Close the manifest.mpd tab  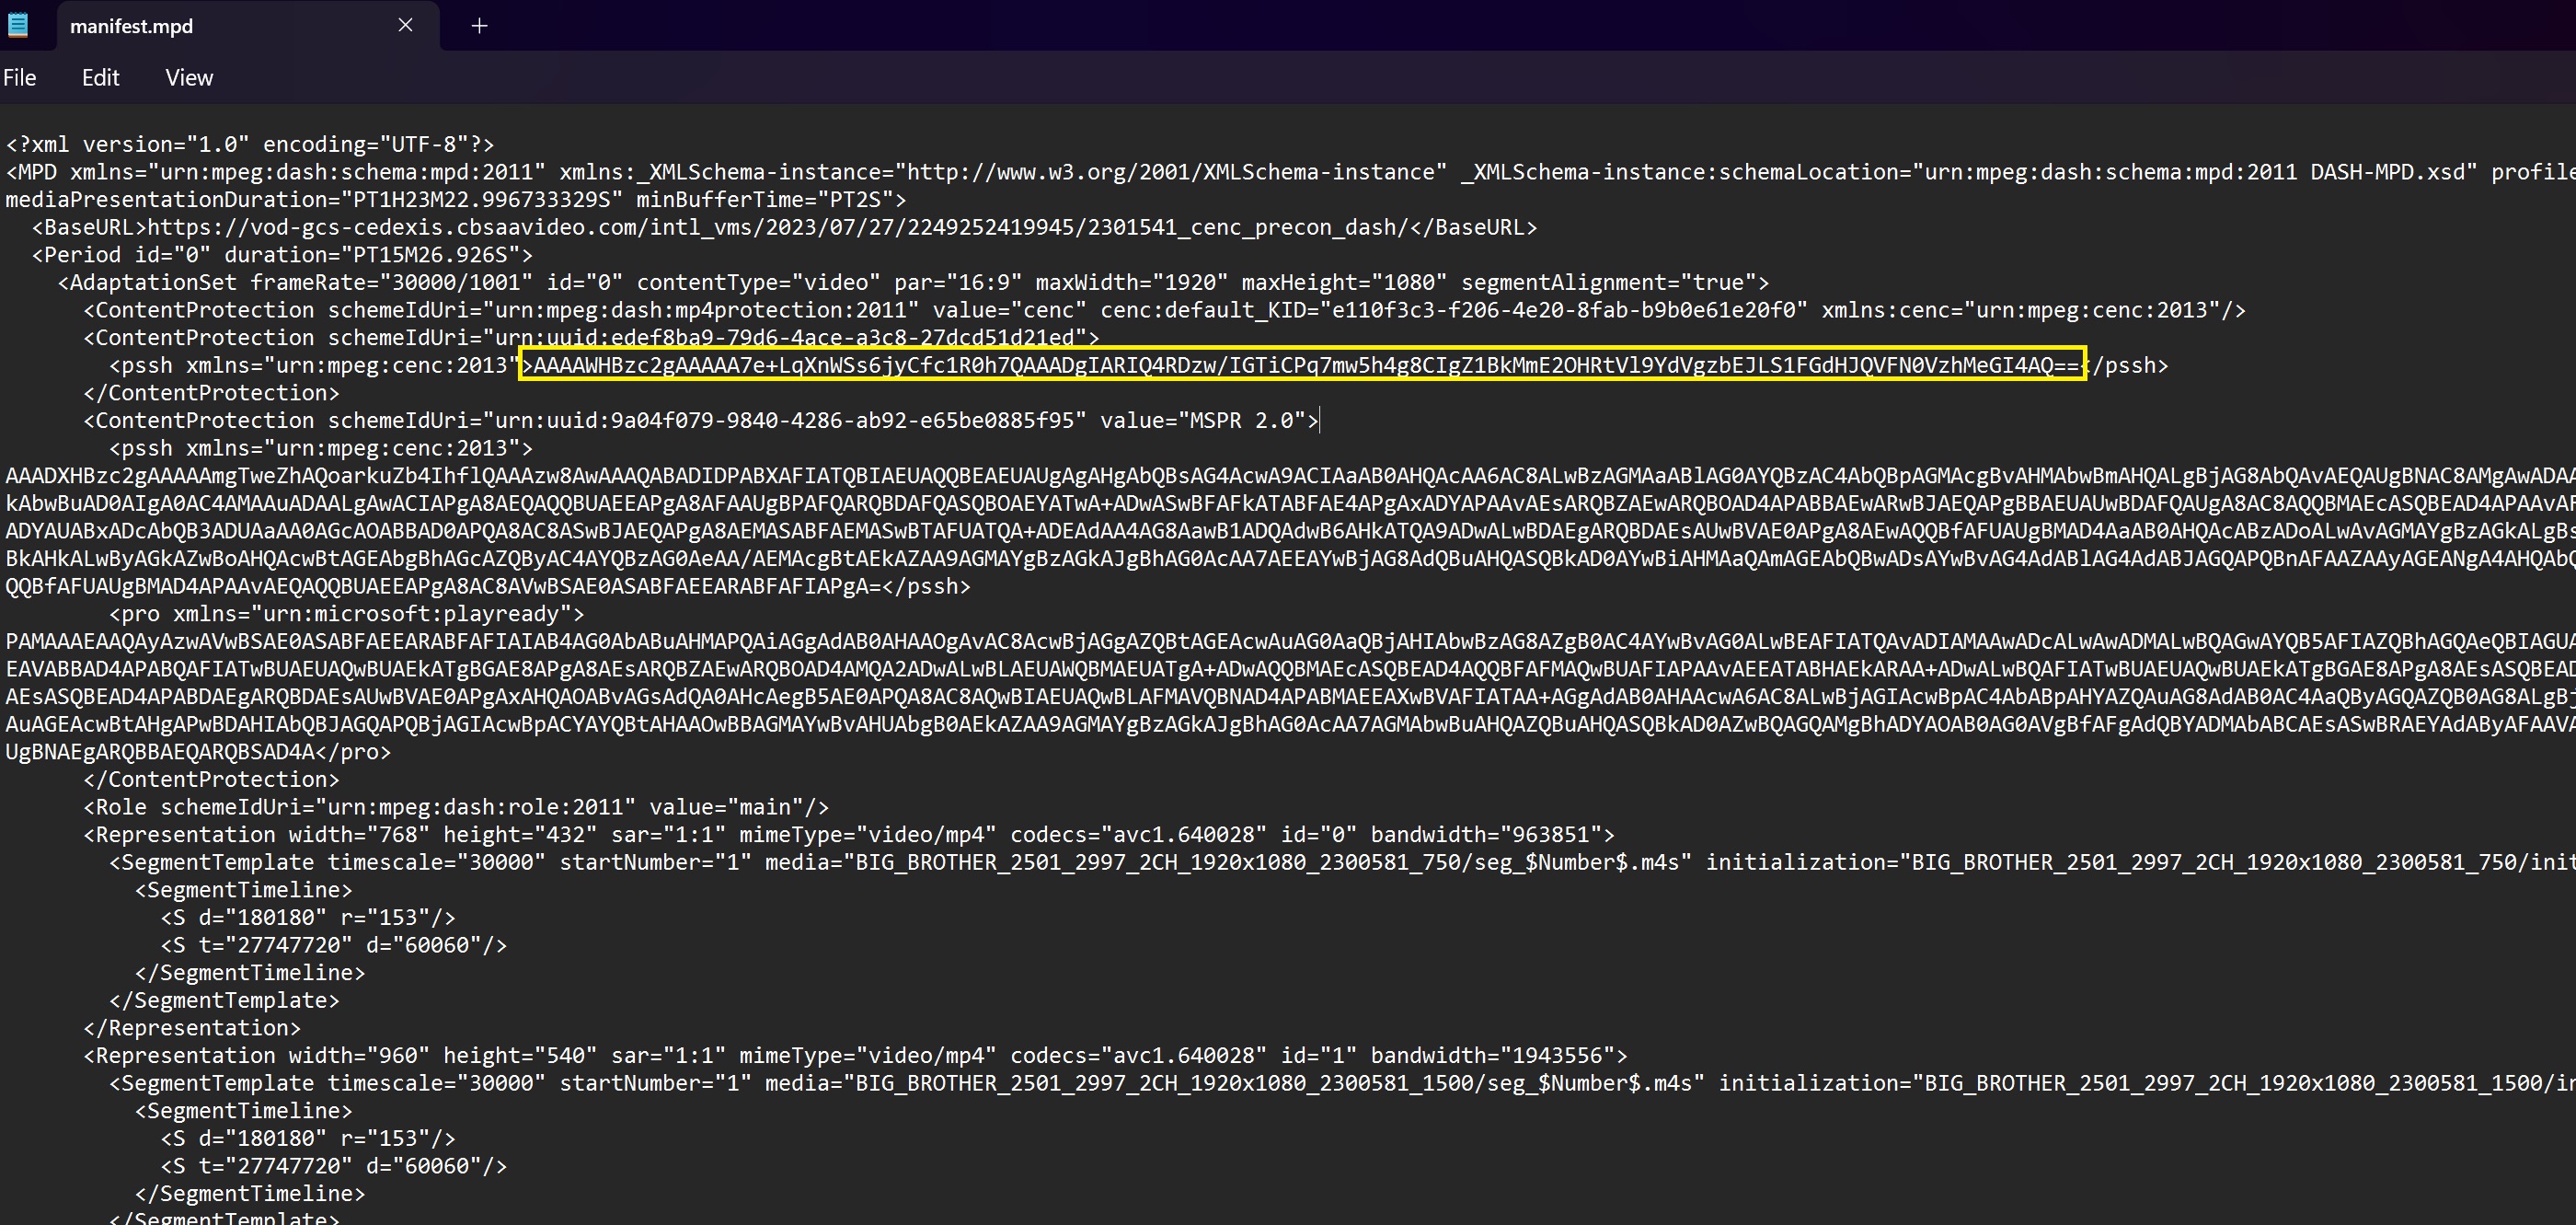pyautogui.click(x=405, y=25)
